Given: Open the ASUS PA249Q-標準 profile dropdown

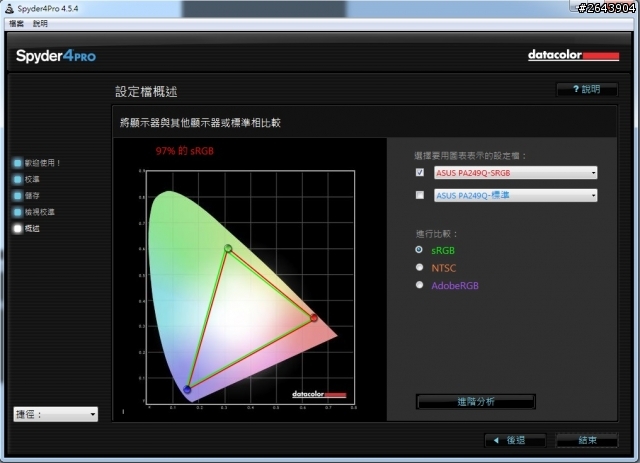Looking at the screenshot, I should [x=516, y=196].
